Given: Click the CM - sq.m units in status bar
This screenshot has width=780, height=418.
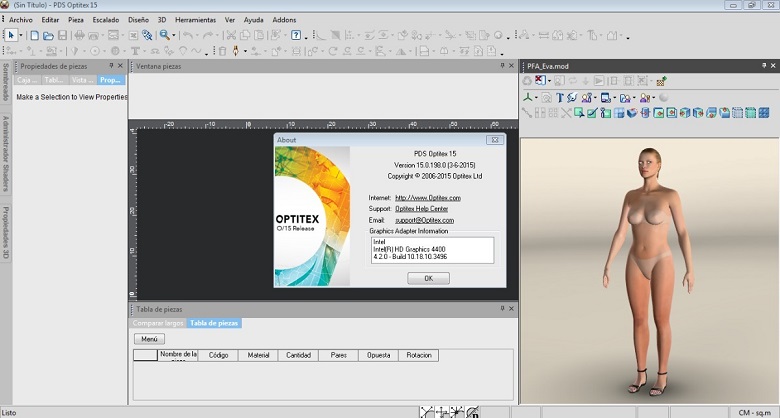Looking at the screenshot, I should click(x=754, y=413).
